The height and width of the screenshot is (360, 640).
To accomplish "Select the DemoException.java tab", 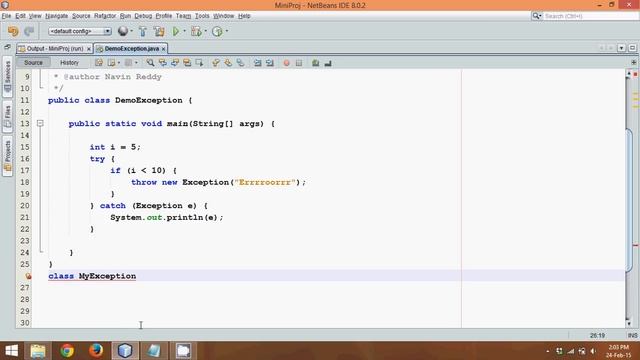I will [x=131, y=49].
